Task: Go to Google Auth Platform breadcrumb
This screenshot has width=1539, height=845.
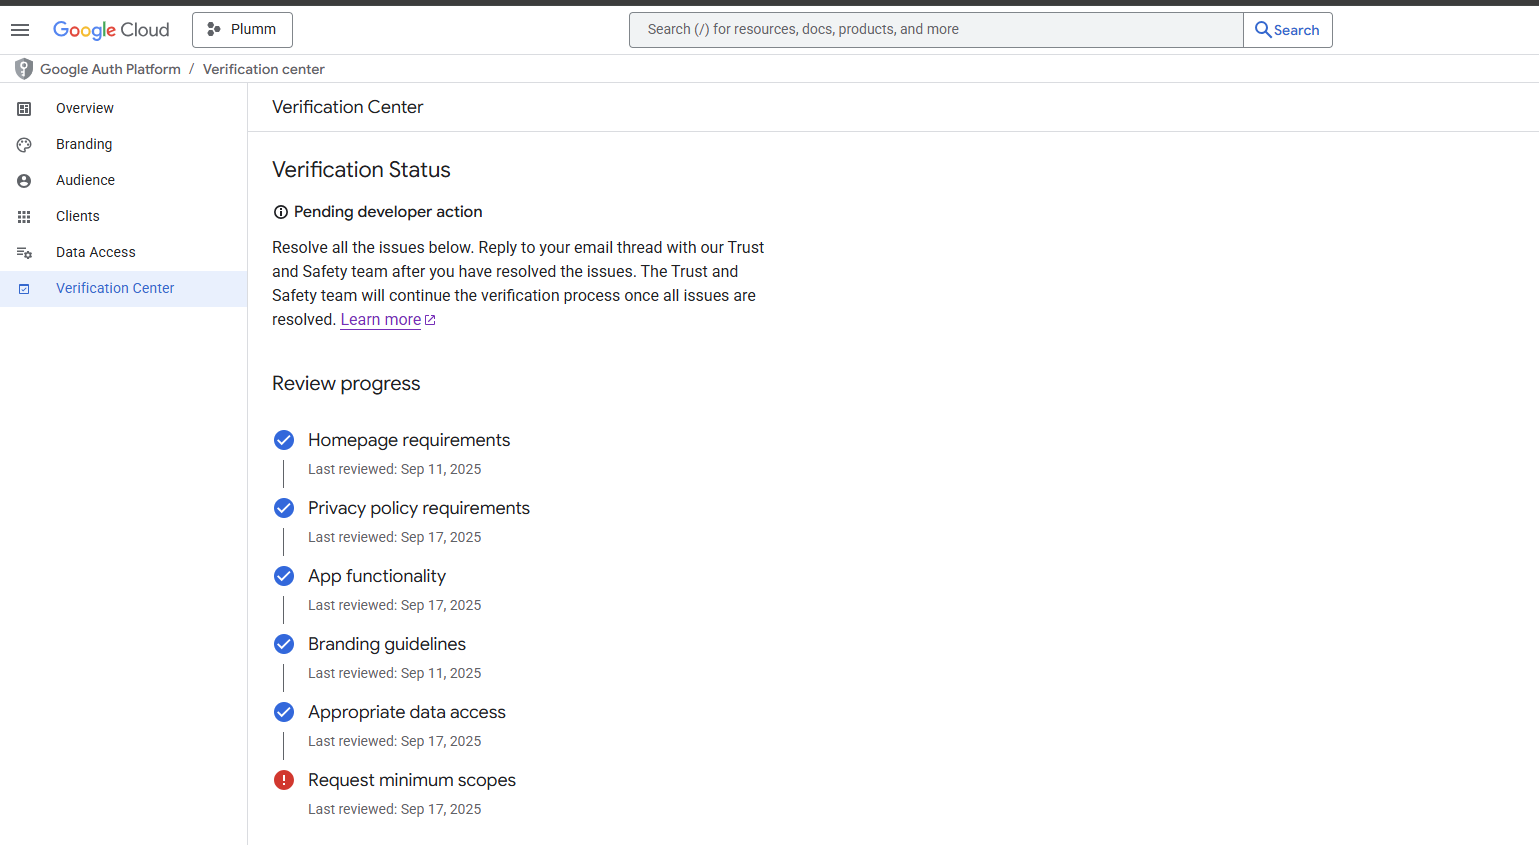Action: (x=110, y=69)
